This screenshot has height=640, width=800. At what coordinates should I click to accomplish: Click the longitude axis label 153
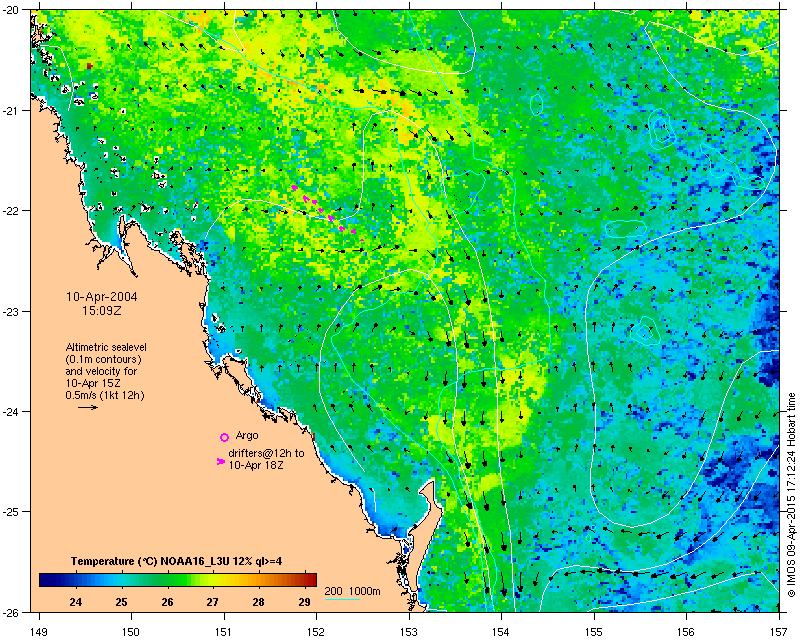coord(409,632)
